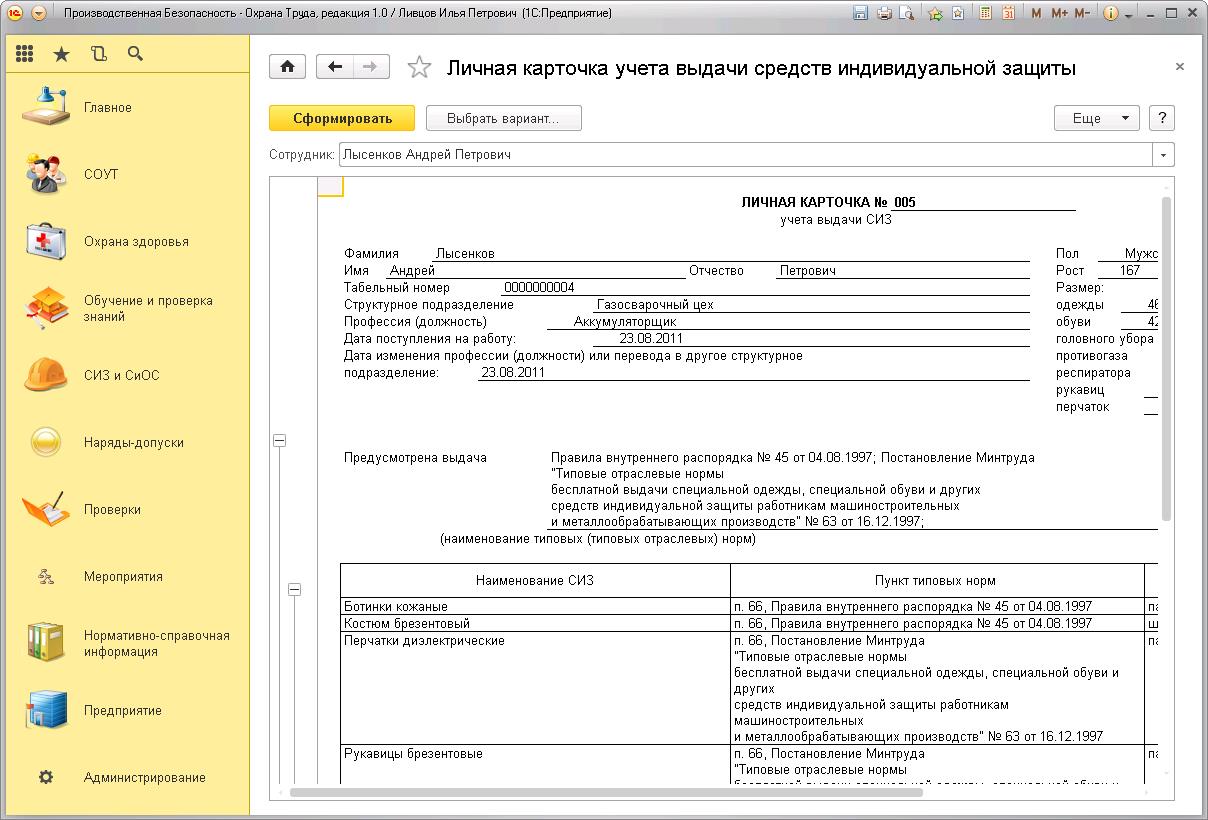Open the Сотрудник dropdown arrow
1208x820 pixels.
point(1163,155)
